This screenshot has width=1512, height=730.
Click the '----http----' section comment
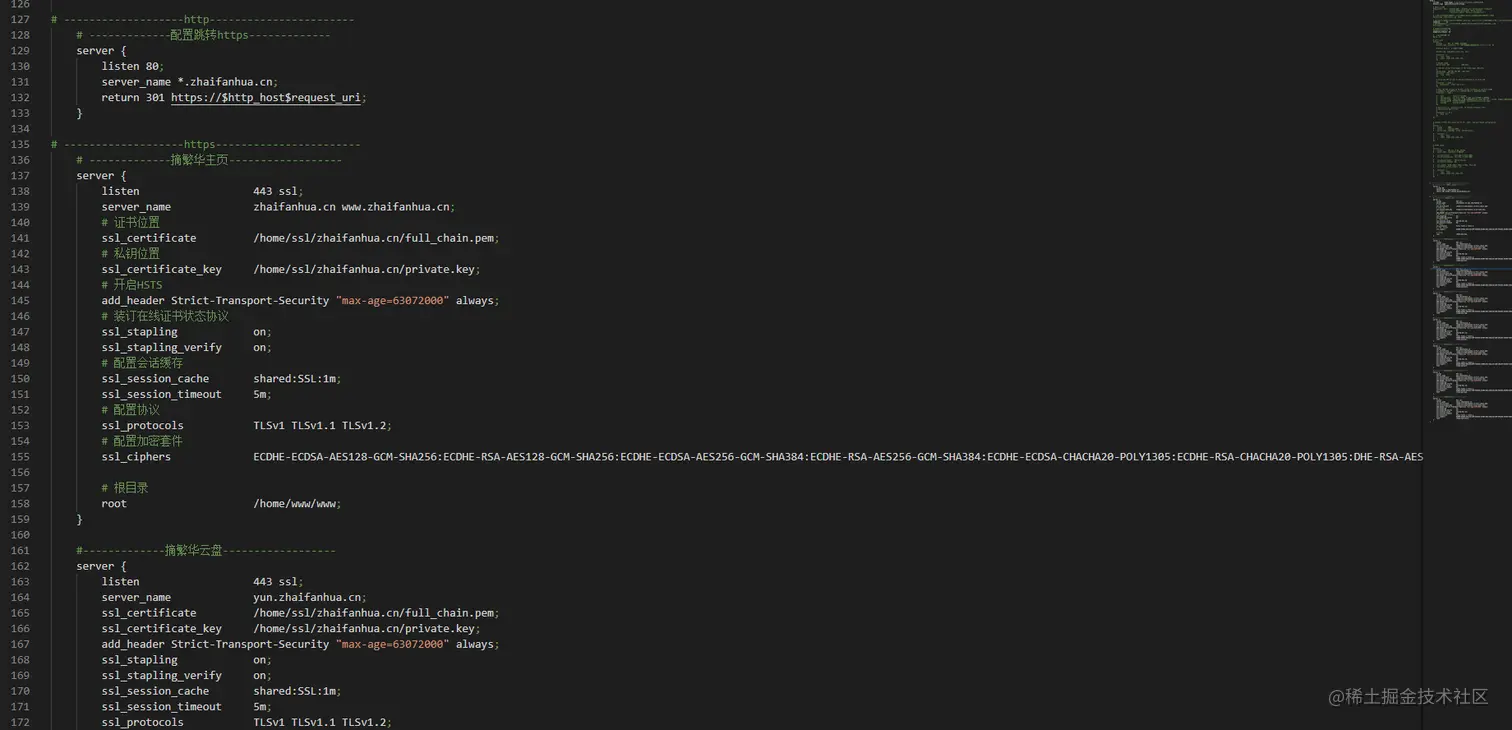click(202, 20)
